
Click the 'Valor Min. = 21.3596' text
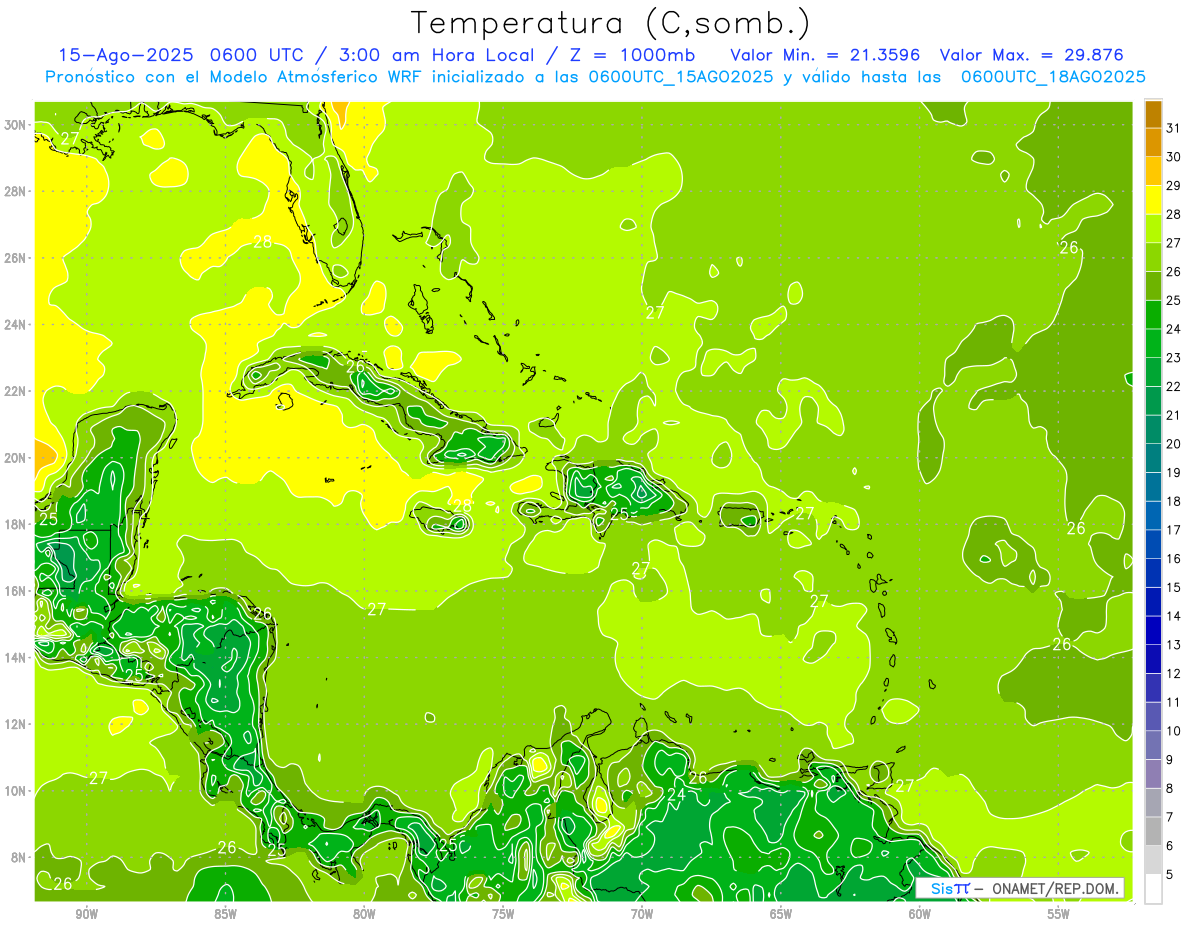pos(825,55)
